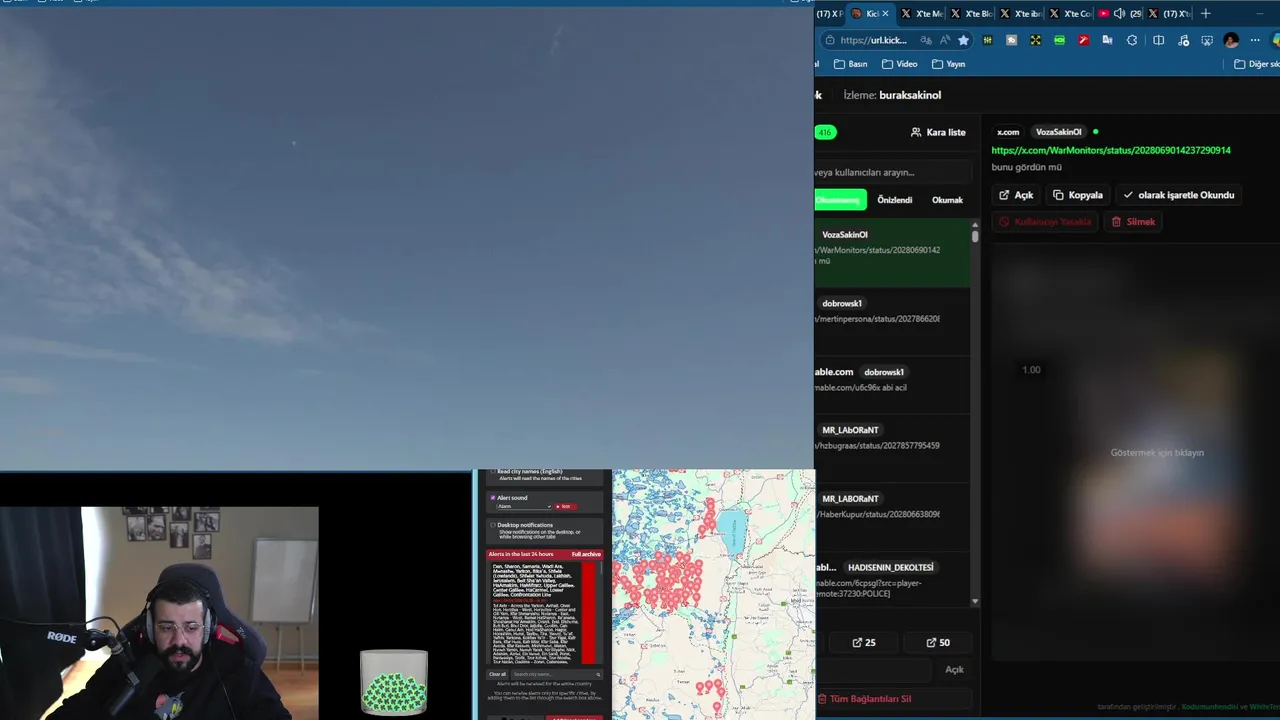The width and height of the screenshot is (1280, 720).
Task: Click the green 416 count badge
Action: [x=825, y=132]
